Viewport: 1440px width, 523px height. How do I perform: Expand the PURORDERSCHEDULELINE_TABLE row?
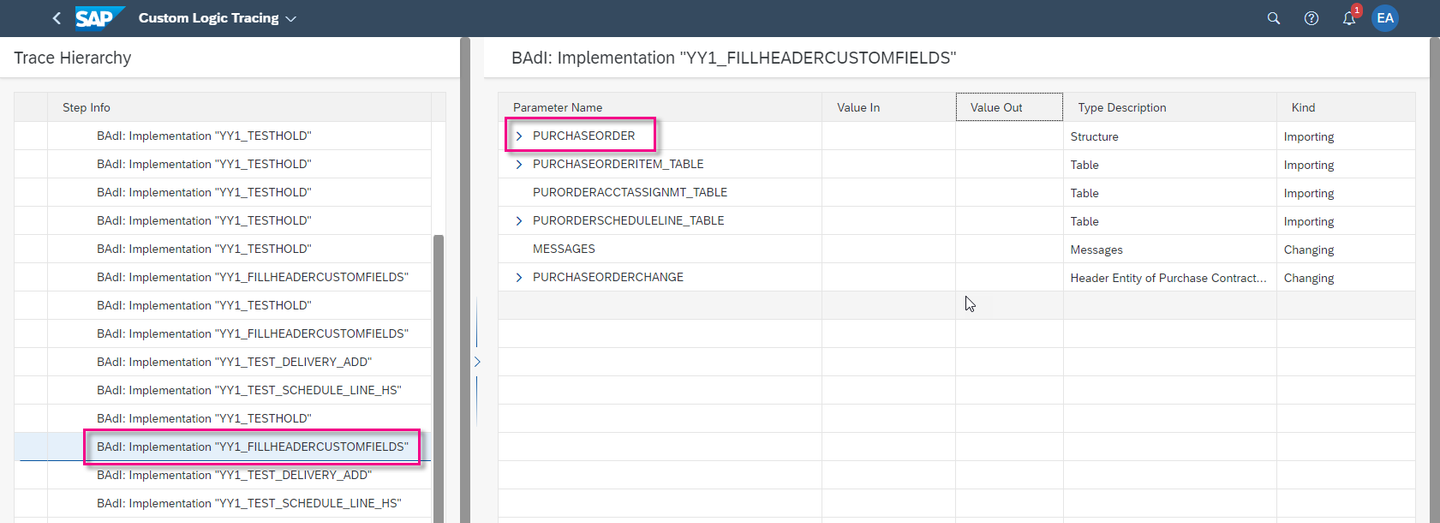click(519, 221)
